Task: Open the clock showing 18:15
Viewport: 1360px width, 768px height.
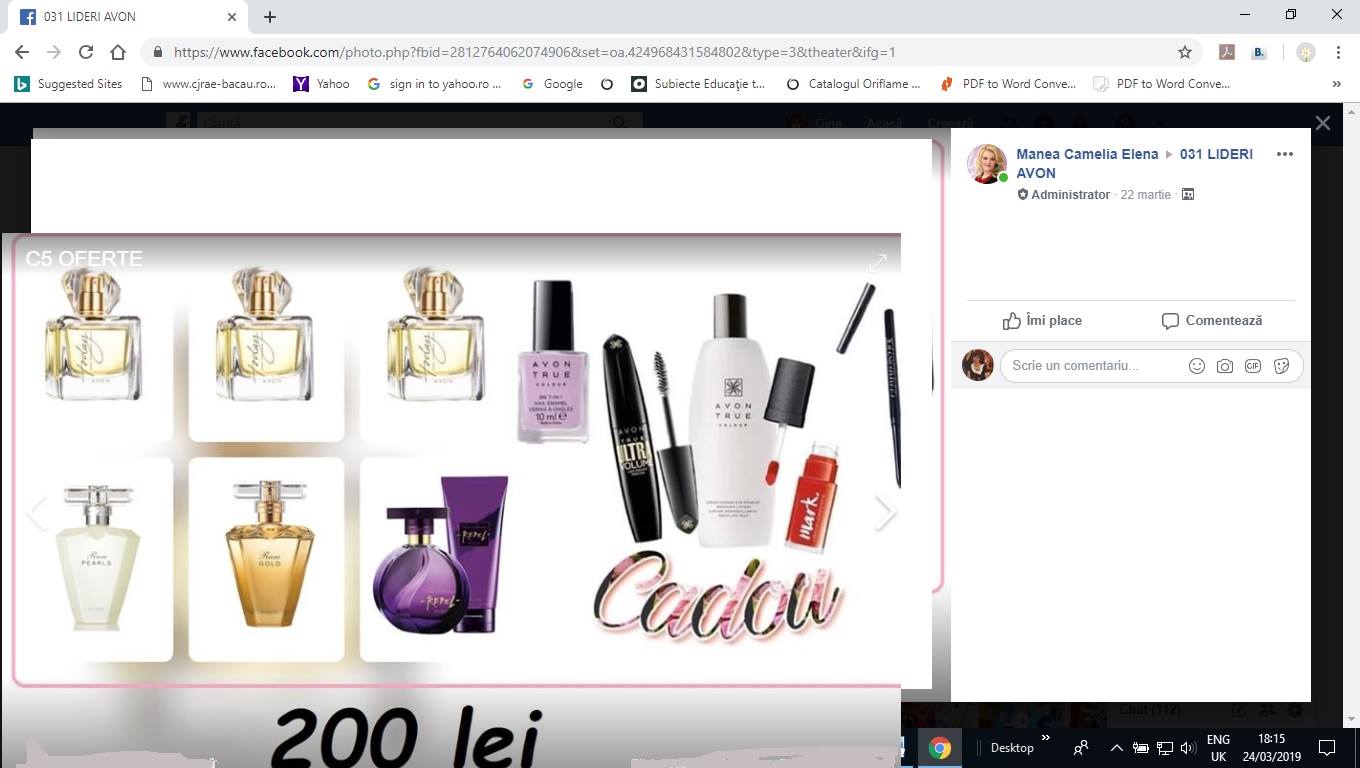Action: [1271, 748]
